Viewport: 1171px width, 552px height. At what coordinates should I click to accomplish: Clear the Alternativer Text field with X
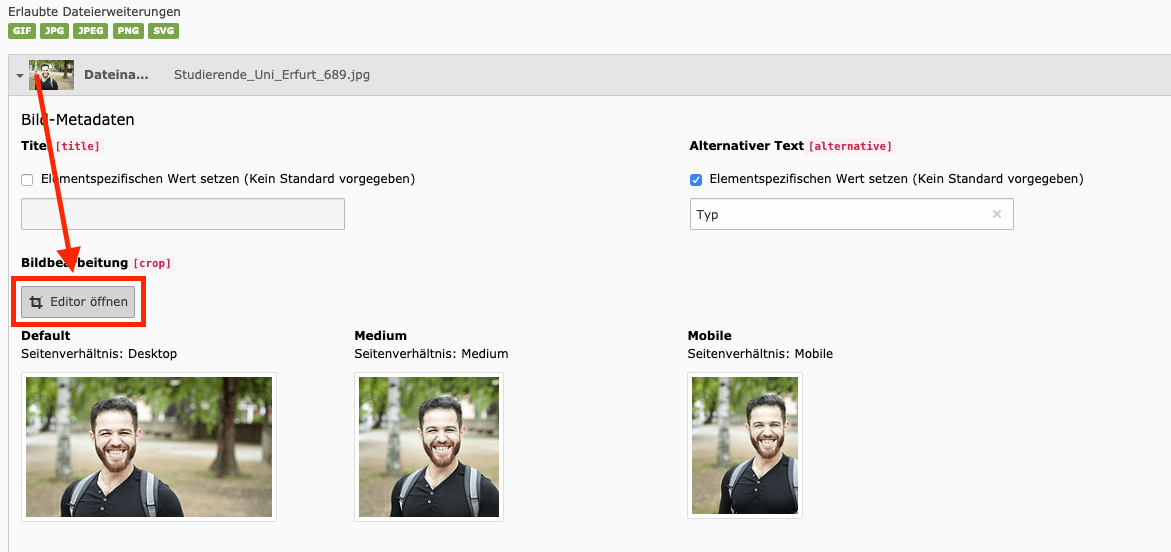(996, 214)
